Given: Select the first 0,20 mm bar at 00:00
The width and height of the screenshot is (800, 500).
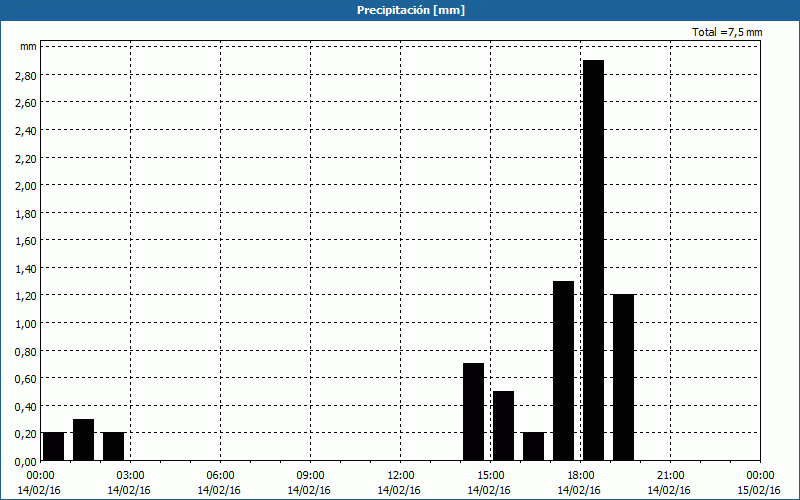Looking at the screenshot, I should (x=54, y=446).
